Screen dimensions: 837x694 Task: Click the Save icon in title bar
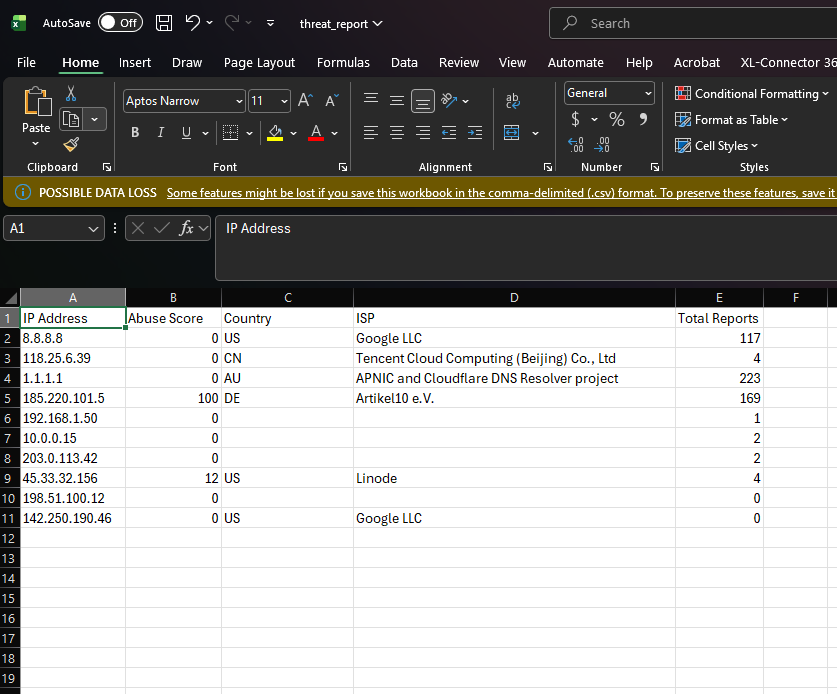(x=164, y=23)
